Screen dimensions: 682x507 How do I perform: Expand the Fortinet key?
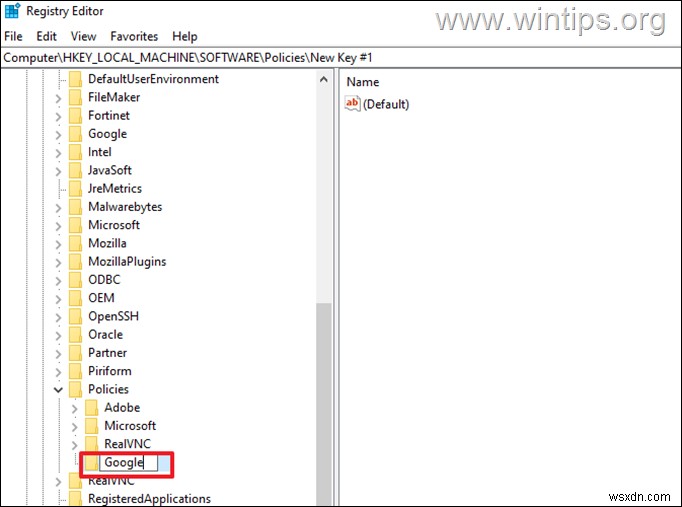[58, 117]
